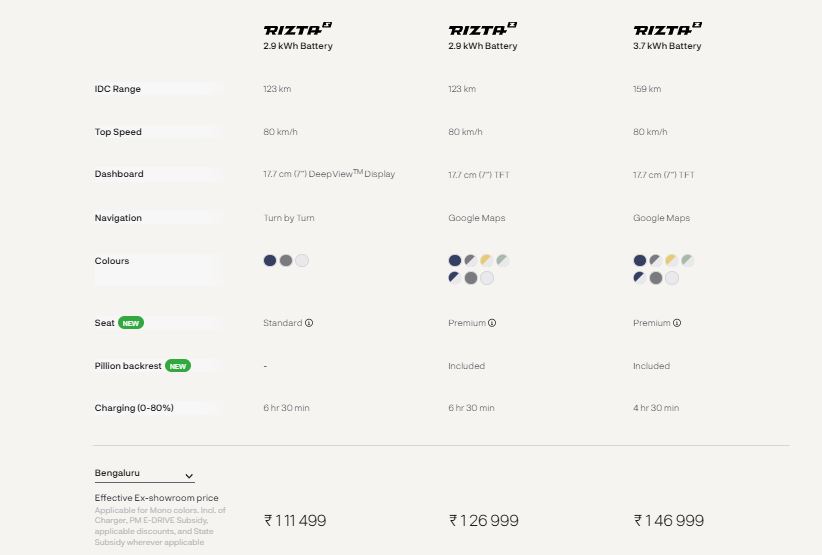The height and width of the screenshot is (555, 822).
Task: Select yellow dual-tone colour in 3.7 kWh variant
Action: 672,260
